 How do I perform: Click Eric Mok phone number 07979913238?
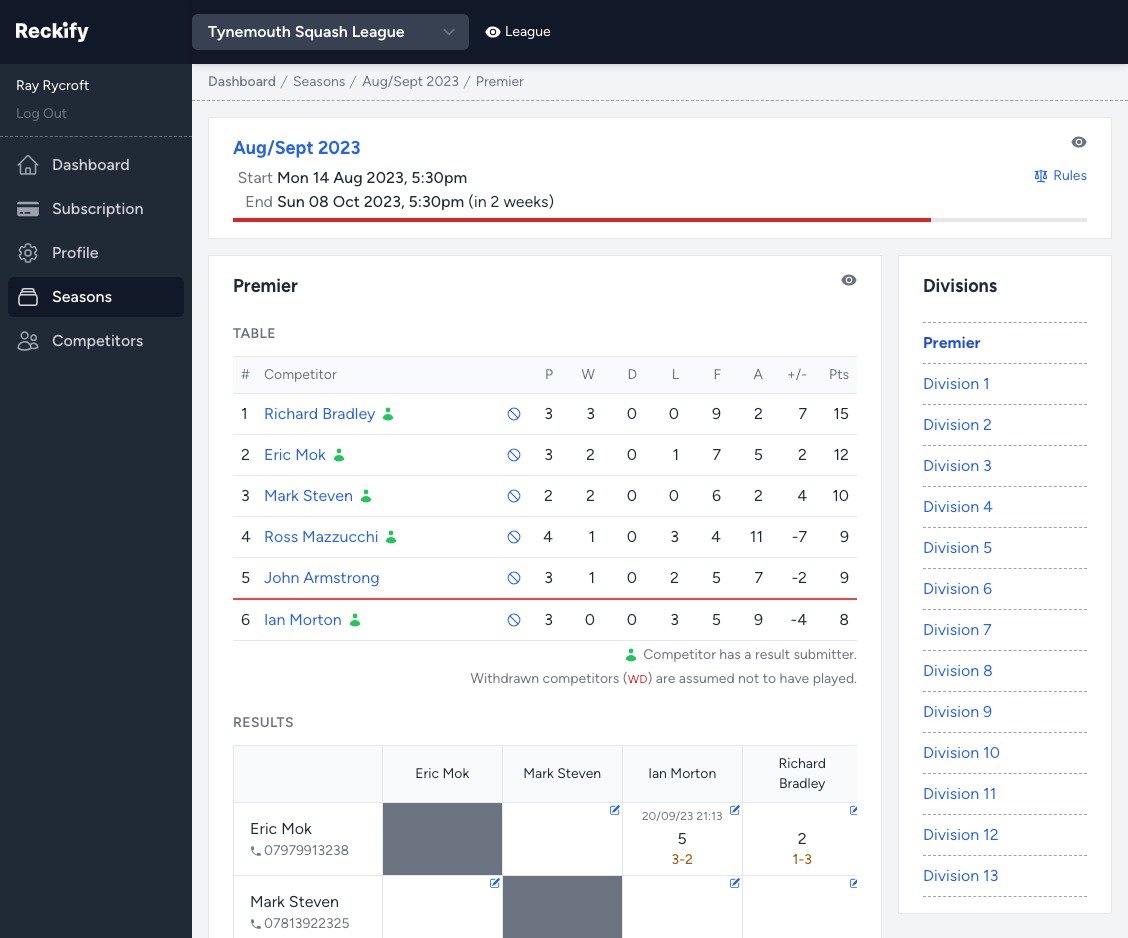tap(306, 850)
